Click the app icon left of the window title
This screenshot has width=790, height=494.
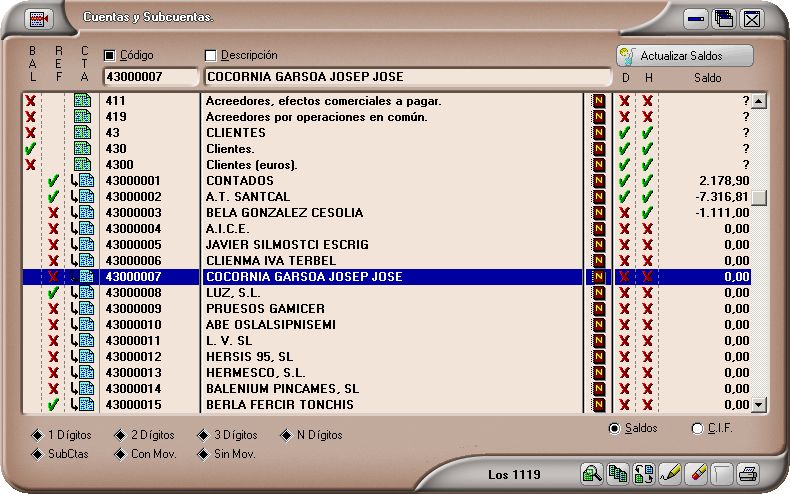tap(38, 18)
